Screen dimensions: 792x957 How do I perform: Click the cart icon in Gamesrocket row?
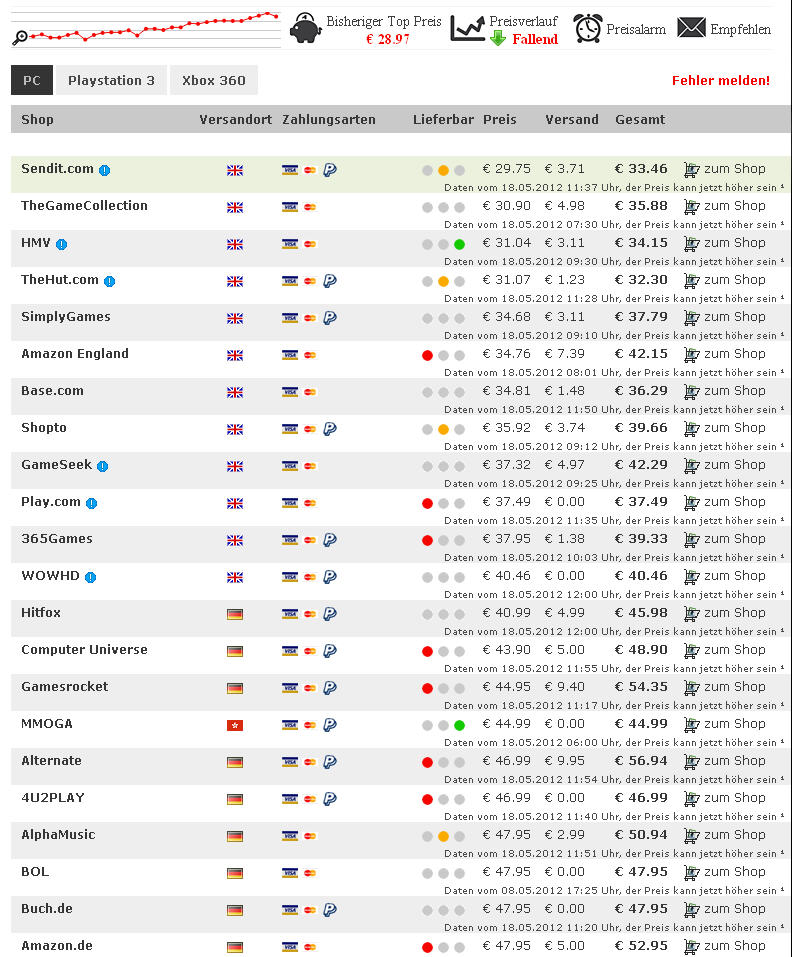coord(691,688)
